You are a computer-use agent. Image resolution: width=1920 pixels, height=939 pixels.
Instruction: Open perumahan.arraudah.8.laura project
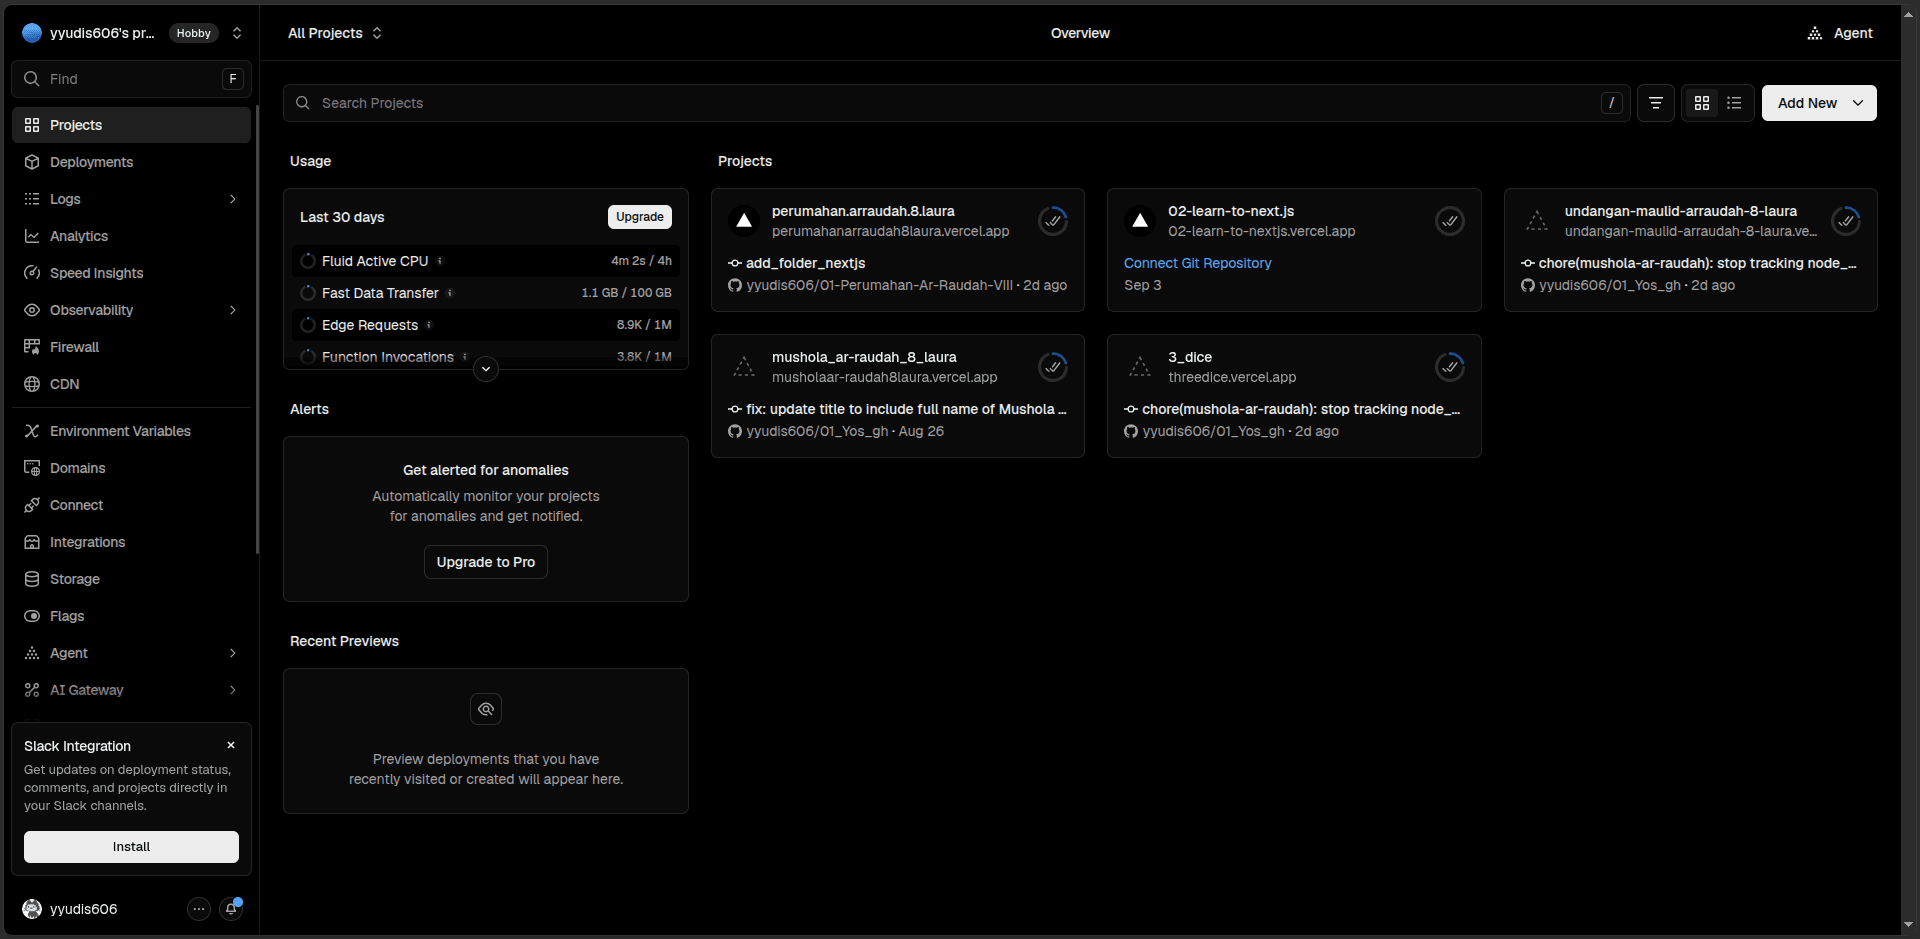863,211
